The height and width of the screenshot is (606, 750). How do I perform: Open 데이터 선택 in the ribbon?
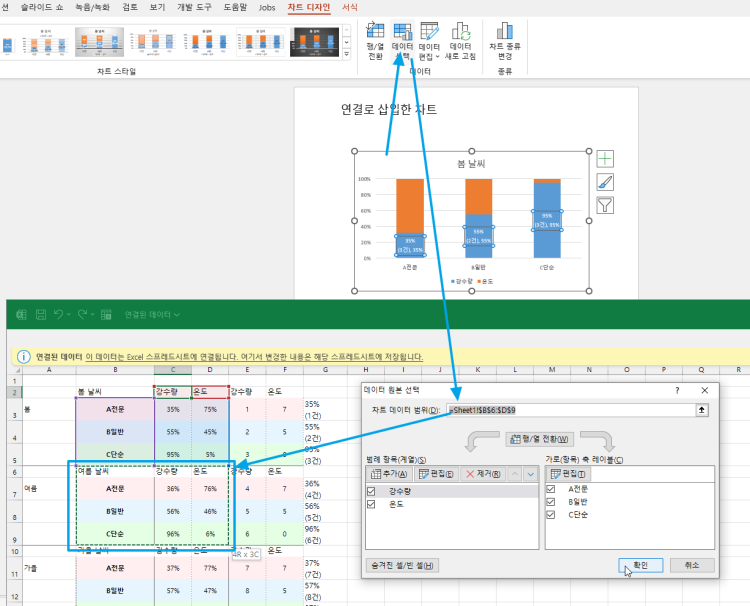(x=402, y=41)
